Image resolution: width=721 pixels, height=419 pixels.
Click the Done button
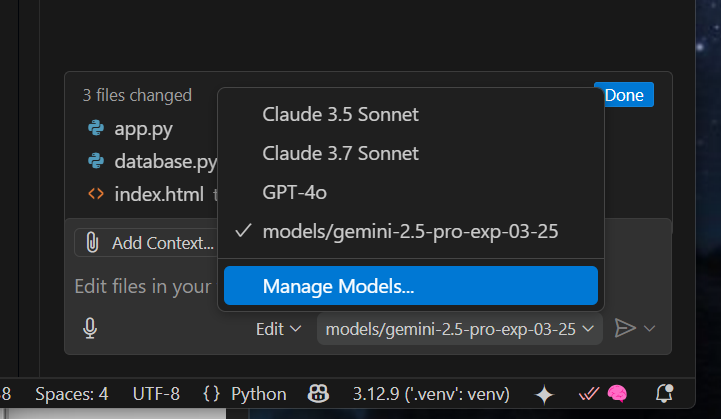point(624,95)
